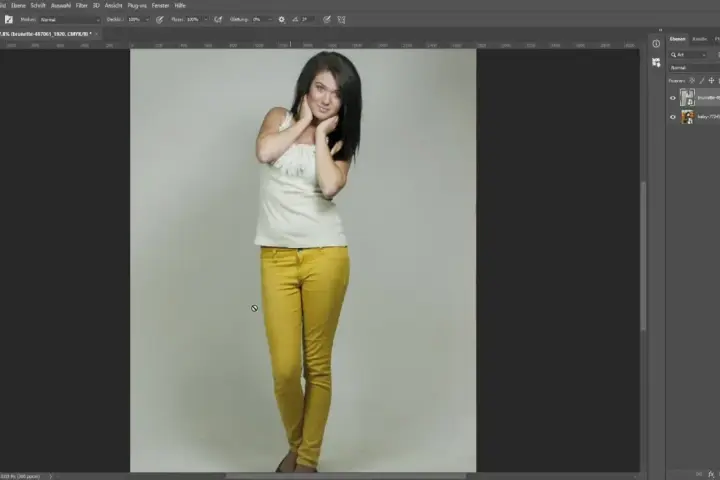Expand the Glättung smoothing slider arrow
This screenshot has width=720, height=480.
coord(270,20)
